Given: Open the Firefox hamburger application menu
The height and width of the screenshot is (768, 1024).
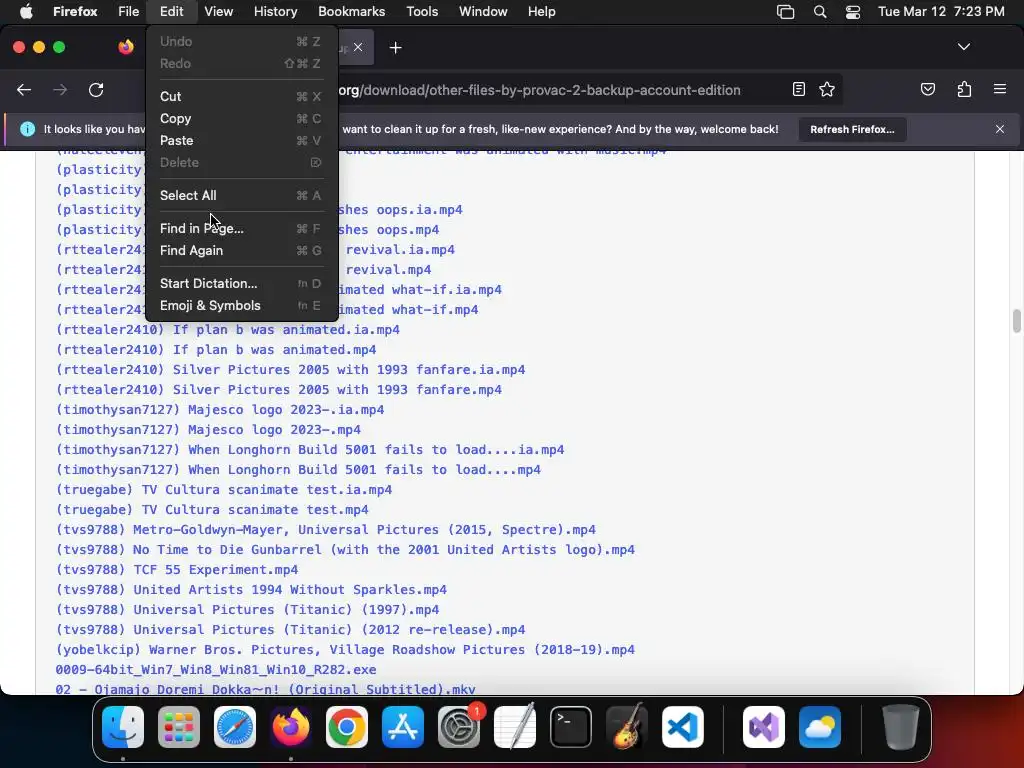Looking at the screenshot, I should coord(1000,89).
